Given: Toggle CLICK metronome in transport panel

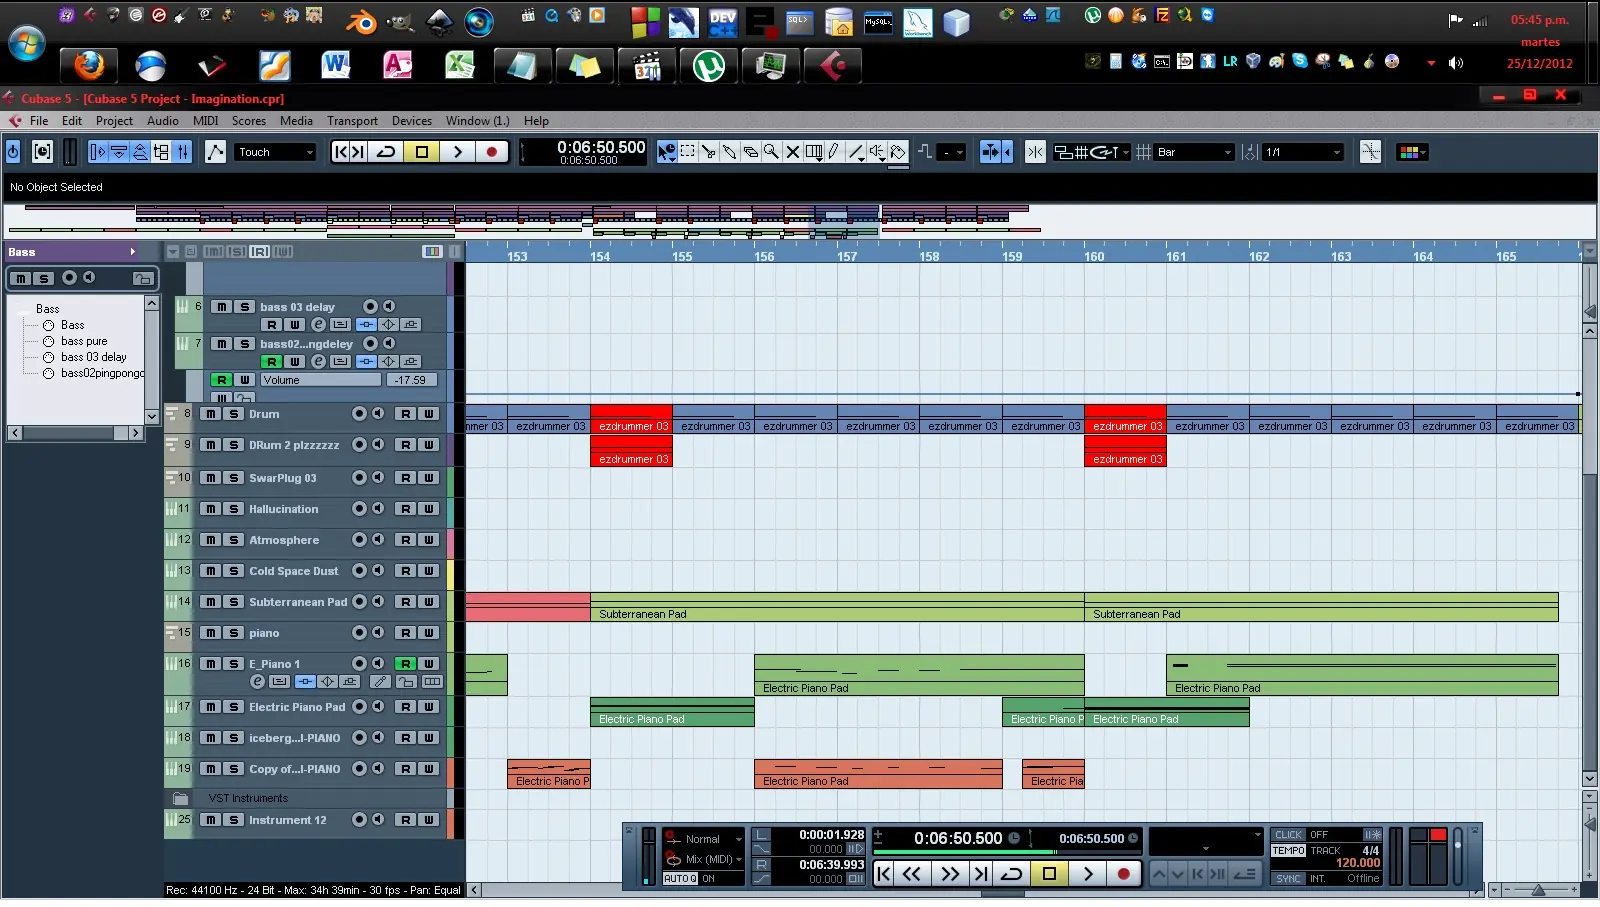Looking at the screenshot, I should pyautogui.click(x=1289, y=835).
